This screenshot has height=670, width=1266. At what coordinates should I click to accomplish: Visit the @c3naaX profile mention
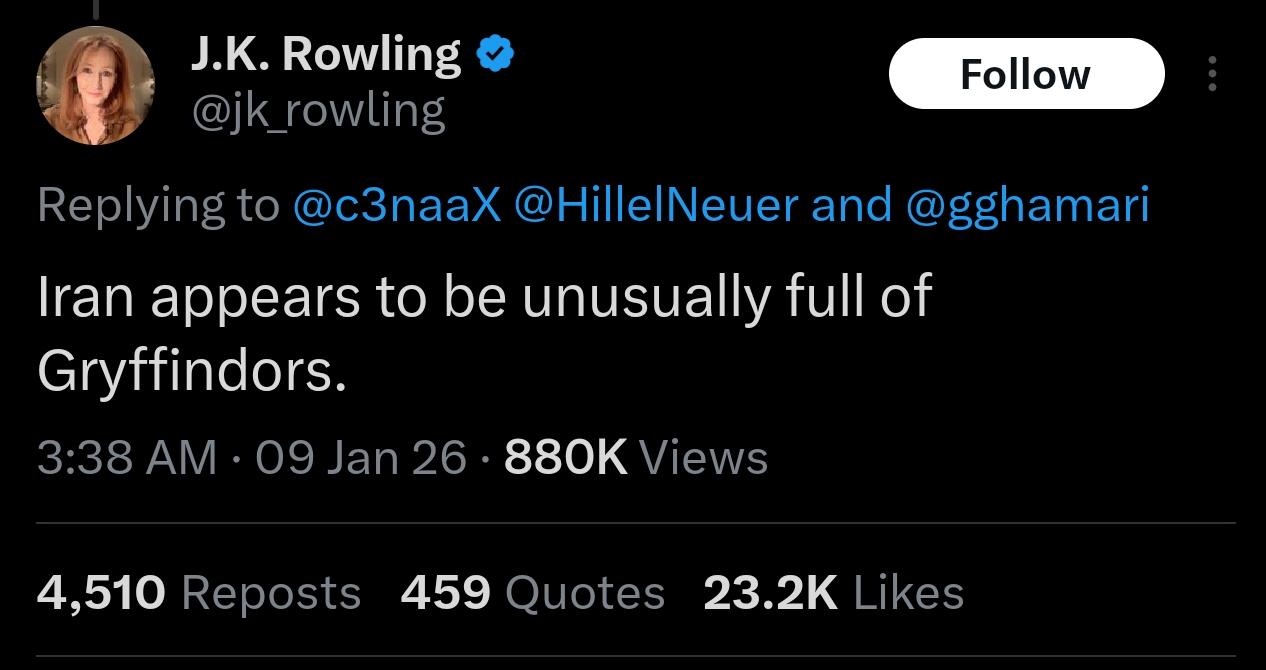pos(396,205)
